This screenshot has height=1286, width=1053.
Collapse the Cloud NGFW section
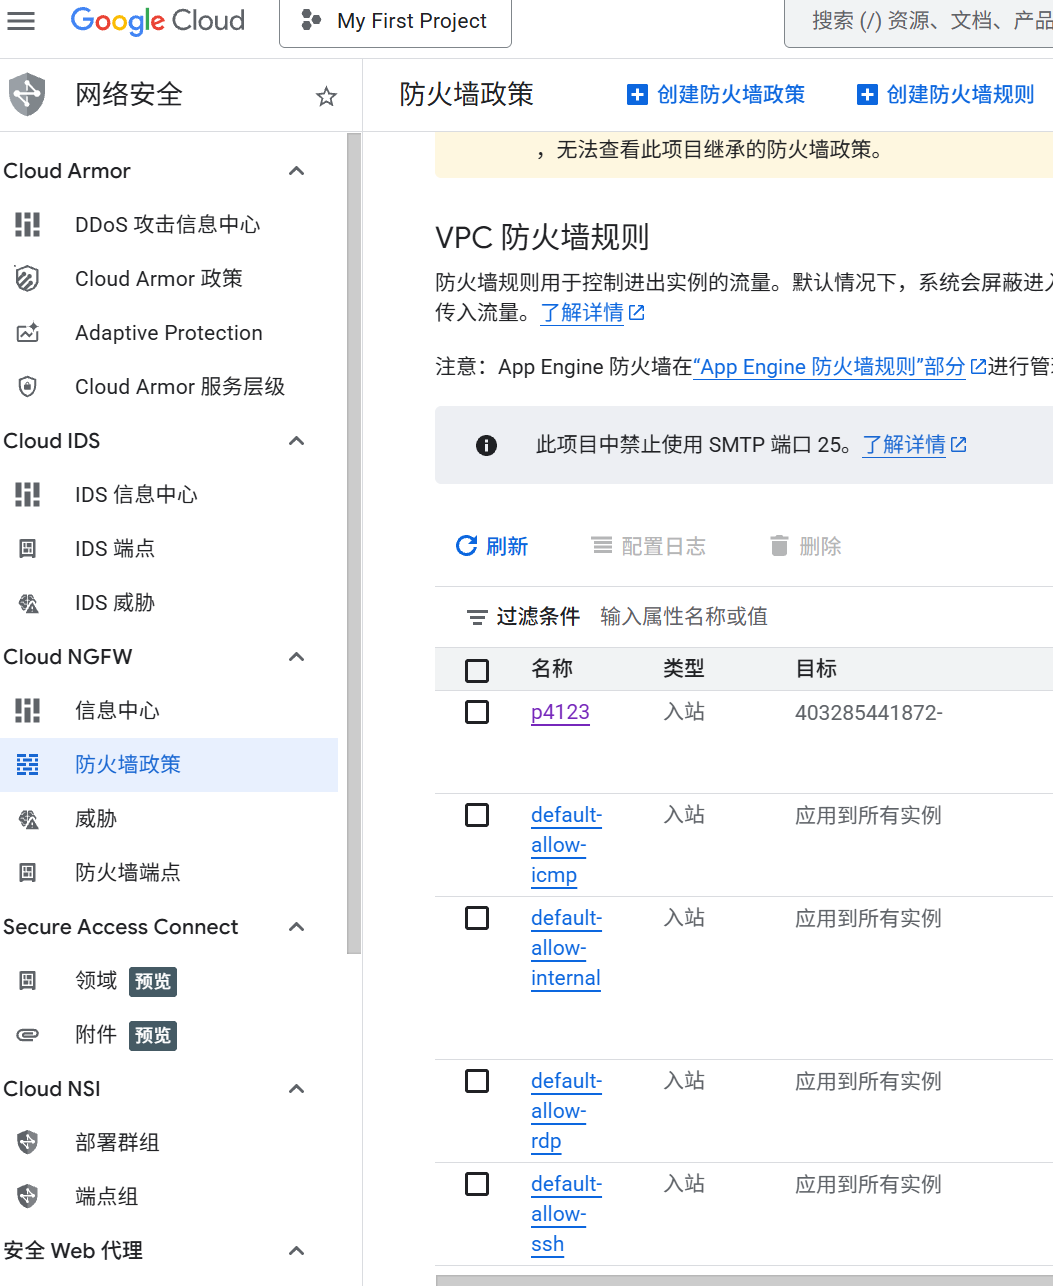tap(296, 657)
